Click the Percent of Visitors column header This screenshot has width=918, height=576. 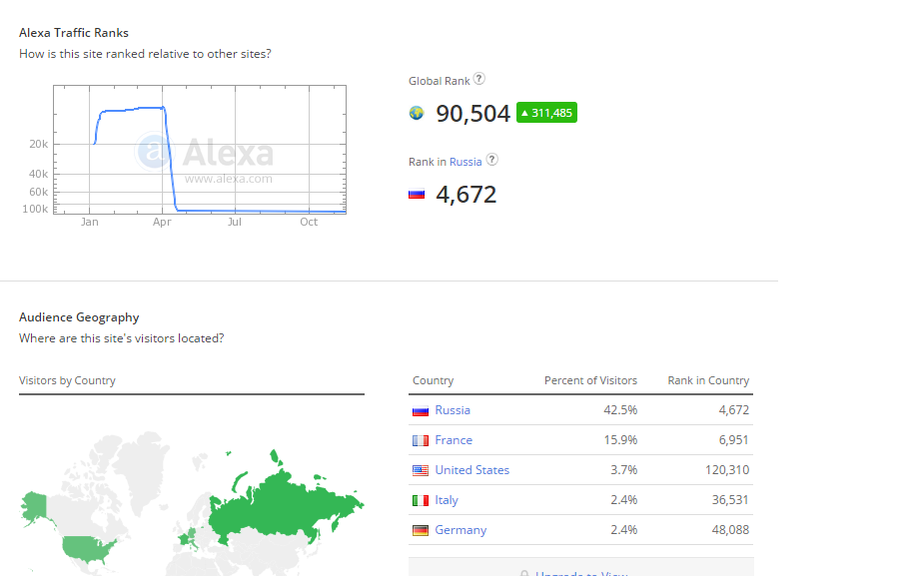click(x=591, y=380)
